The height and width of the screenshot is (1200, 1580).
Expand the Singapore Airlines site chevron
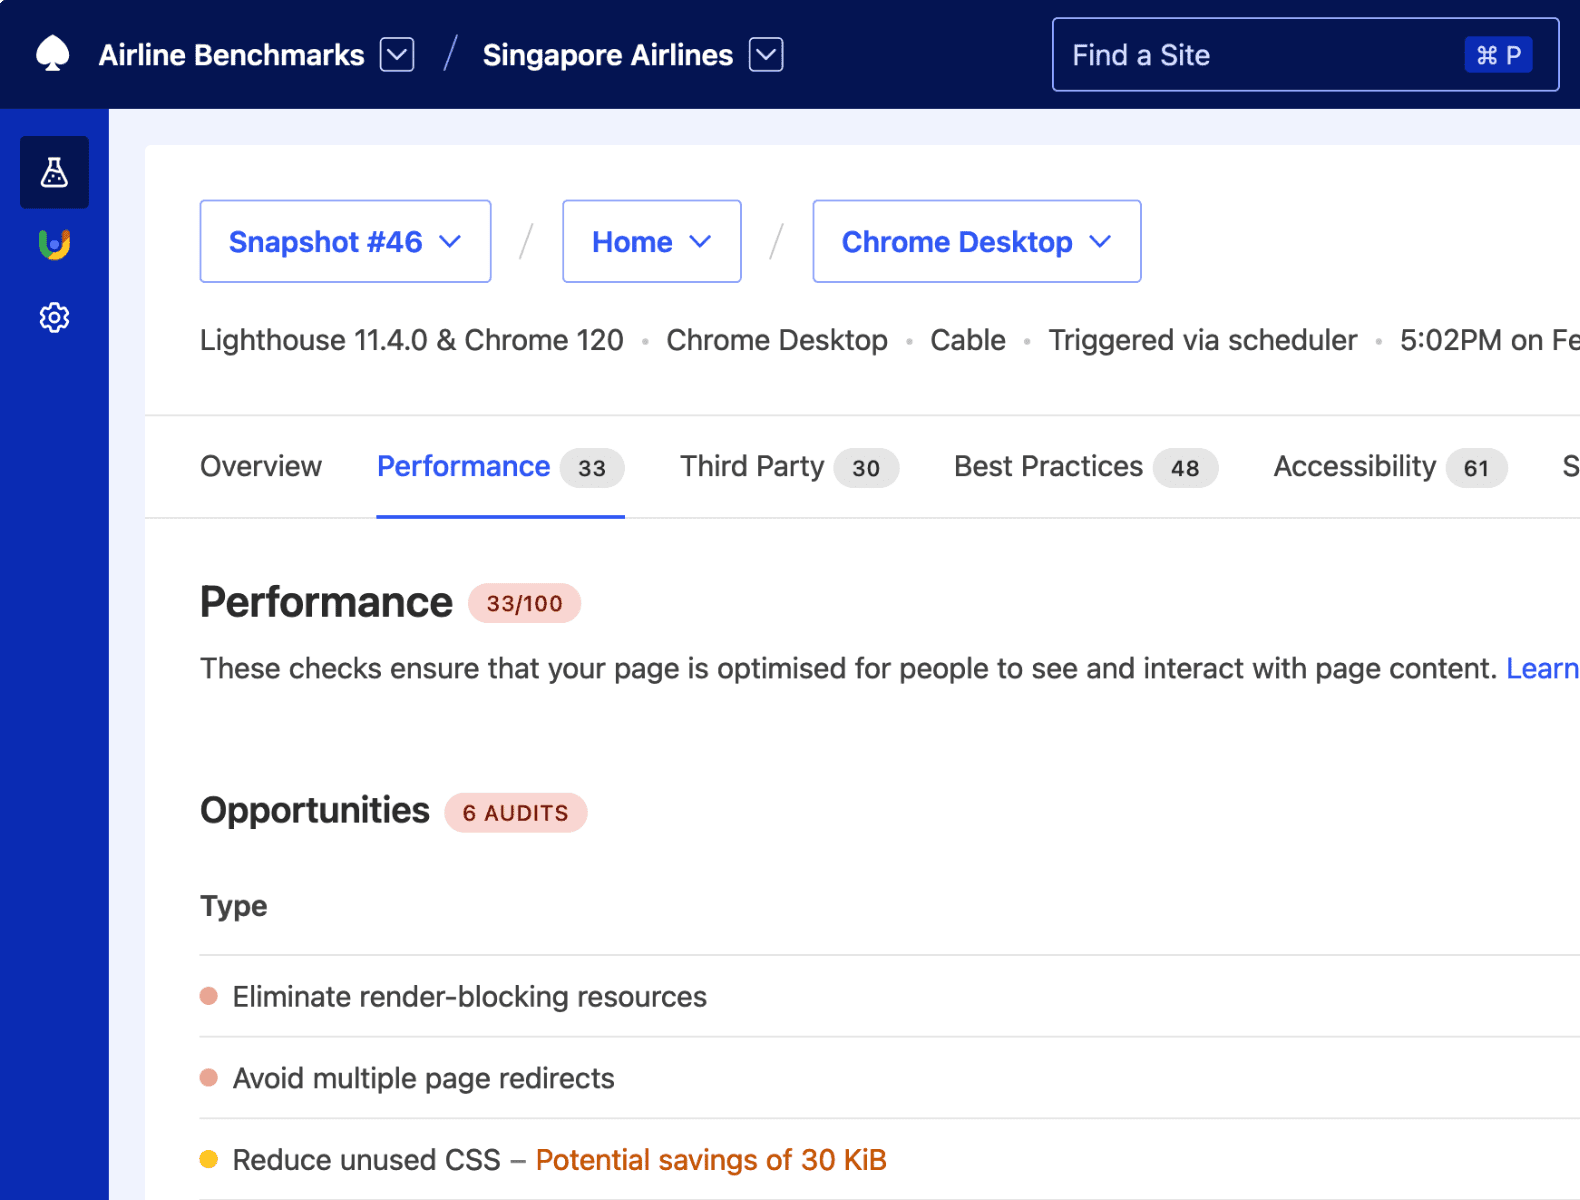coord(766,55)
